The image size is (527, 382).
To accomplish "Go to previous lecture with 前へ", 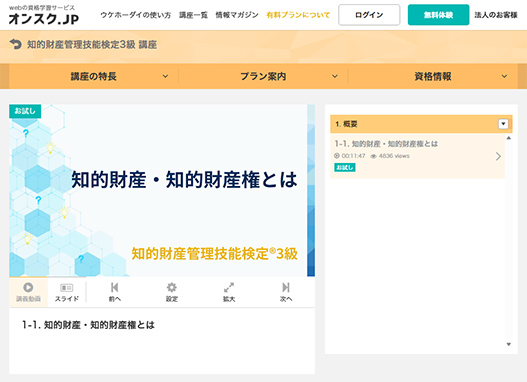I will tap(115, 292).
